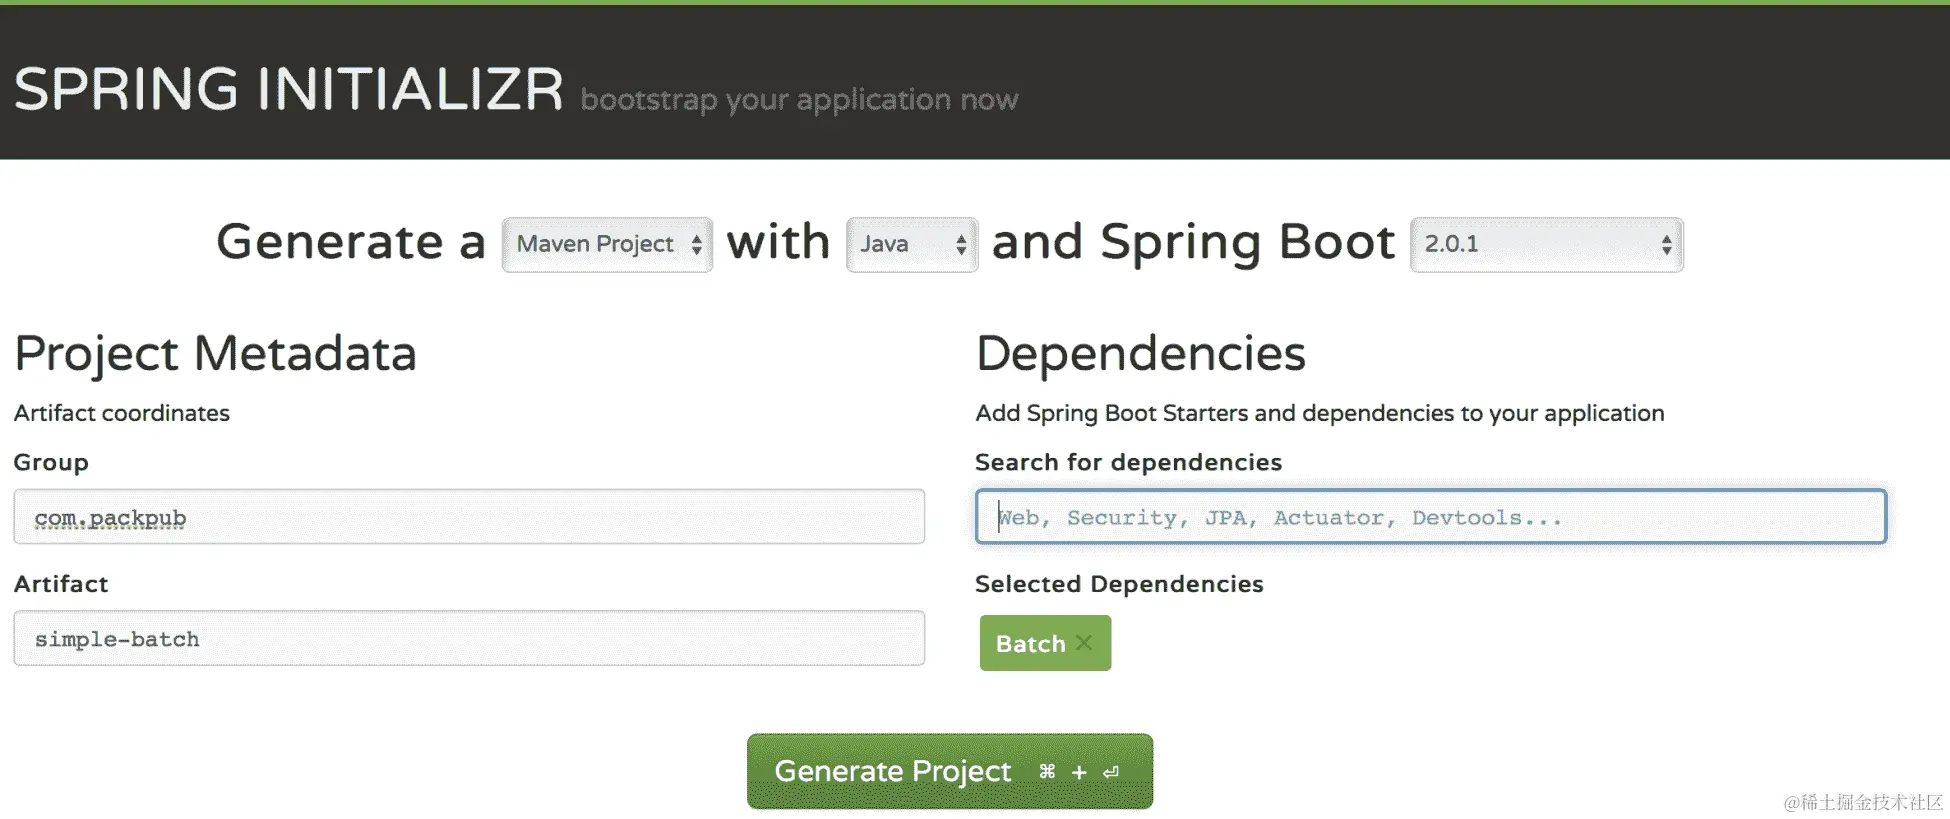Open the Maven Project type dropdown
Image resolution: width=1950 pixels, height=819 pixels.
coord(607,245)
